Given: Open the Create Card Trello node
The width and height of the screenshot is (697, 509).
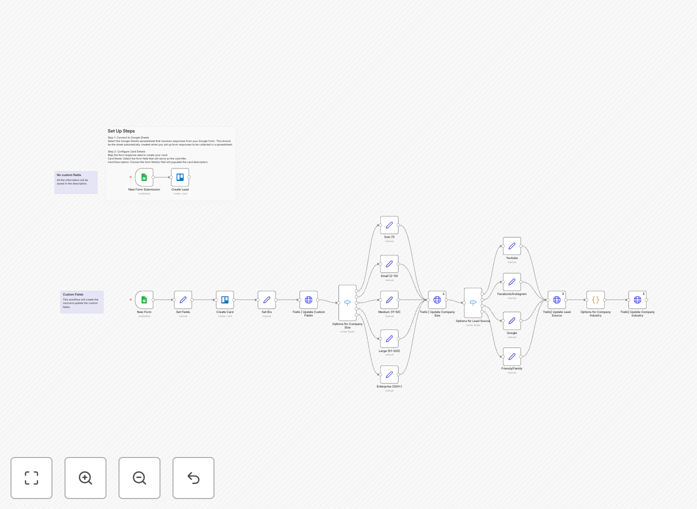Looking at the screenshot, I should (x=224, y=300).
